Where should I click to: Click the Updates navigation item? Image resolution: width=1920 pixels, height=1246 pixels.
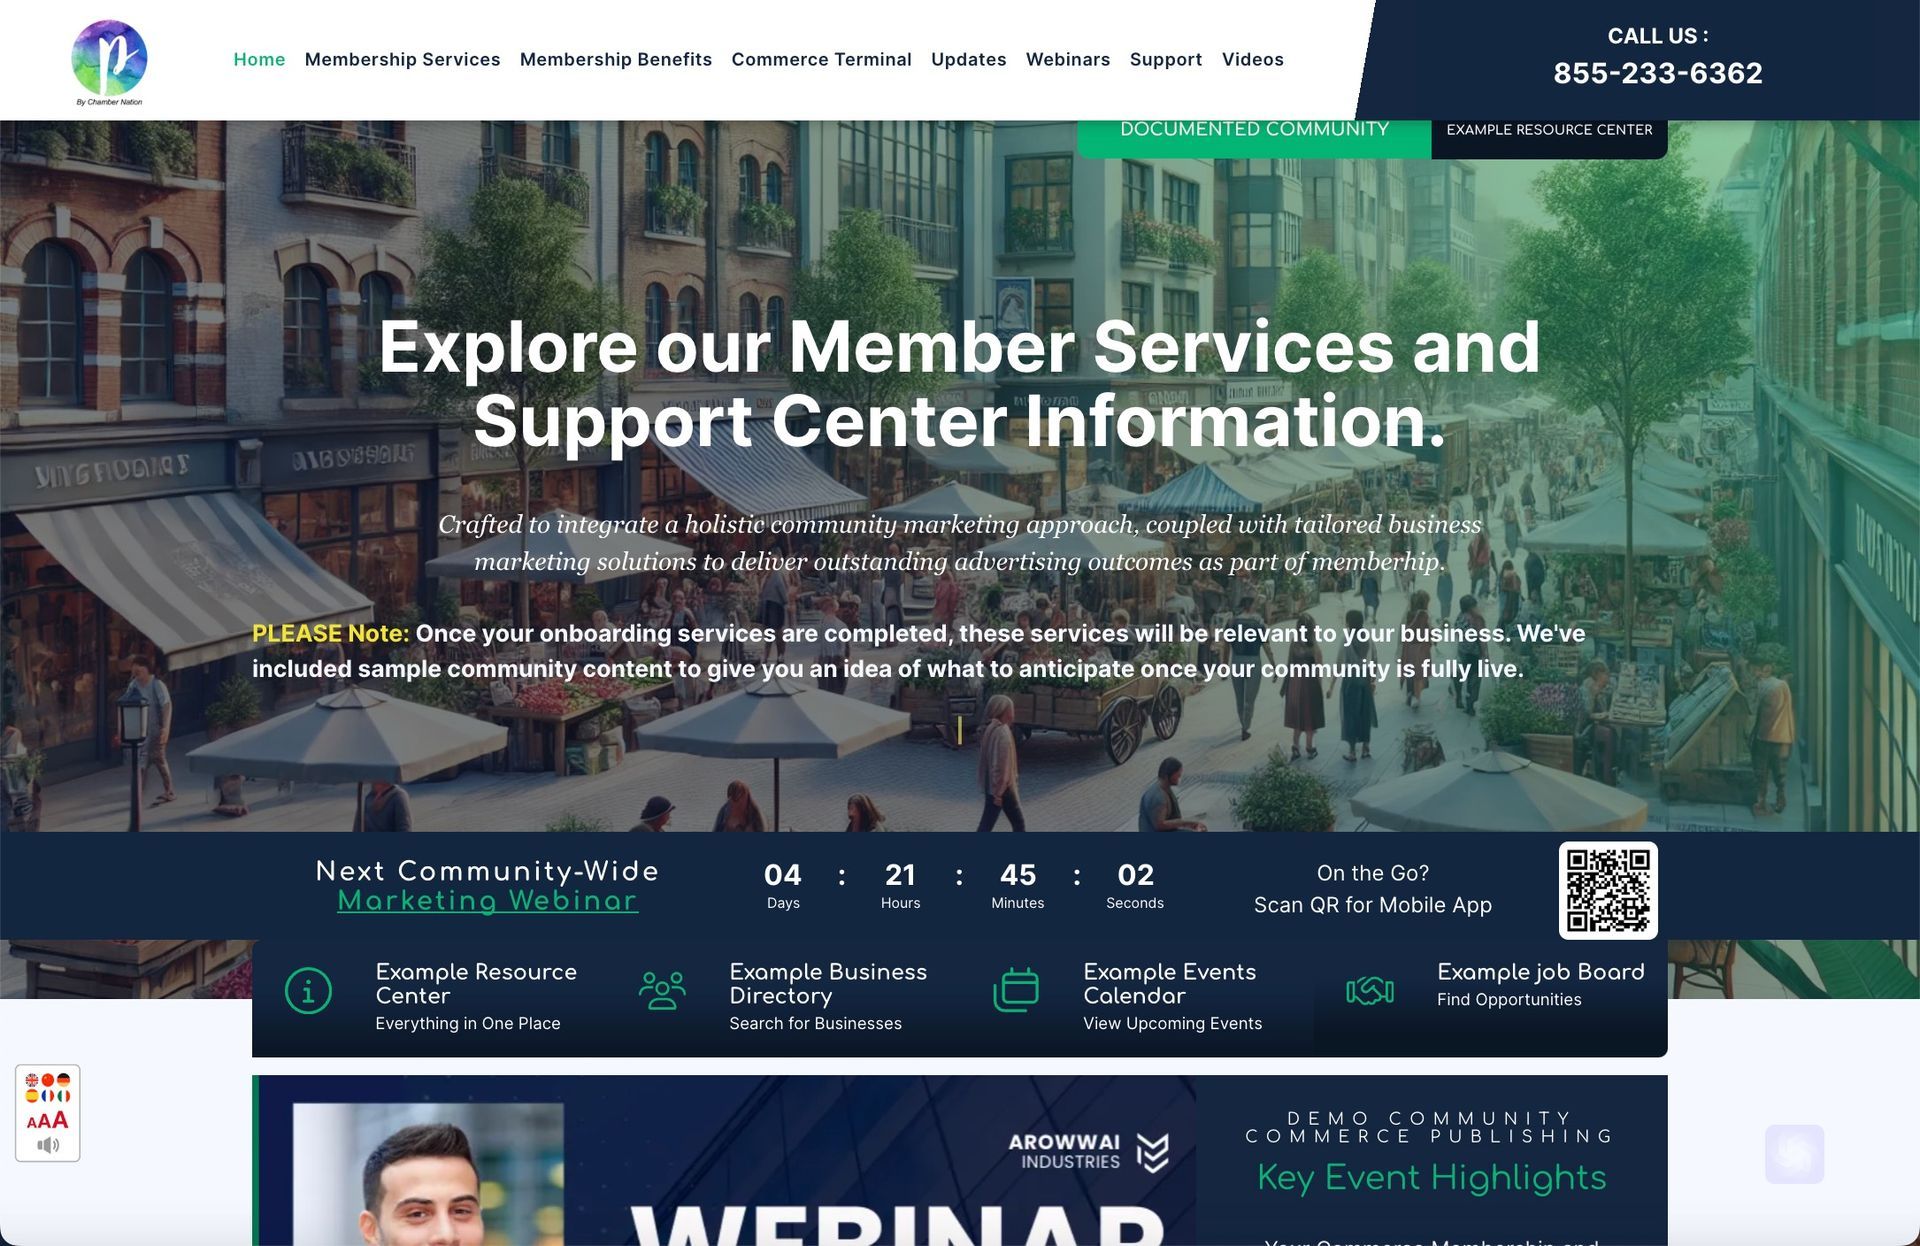(x=968, y=59)
